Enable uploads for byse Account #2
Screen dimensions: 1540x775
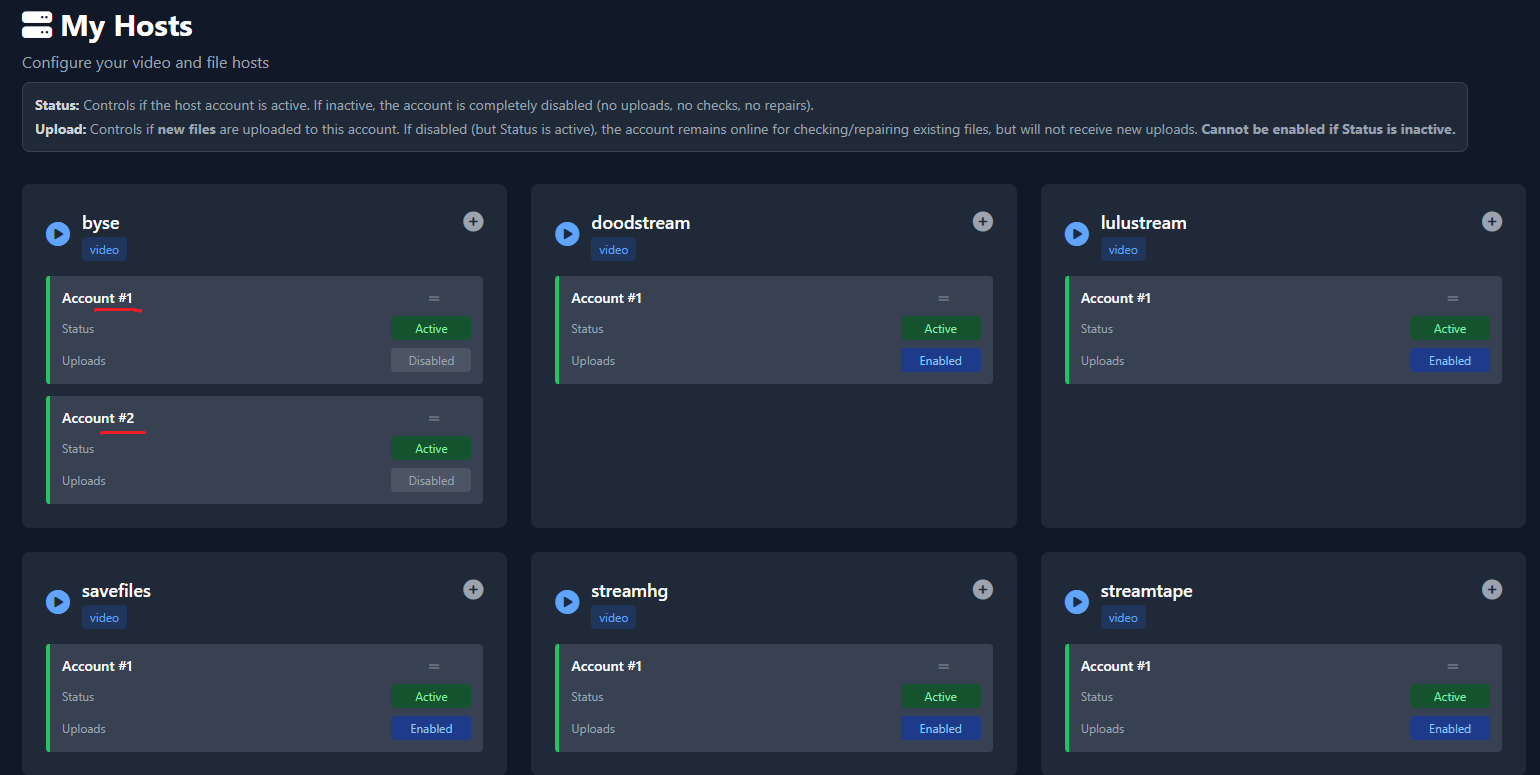[x=431, y=481]
